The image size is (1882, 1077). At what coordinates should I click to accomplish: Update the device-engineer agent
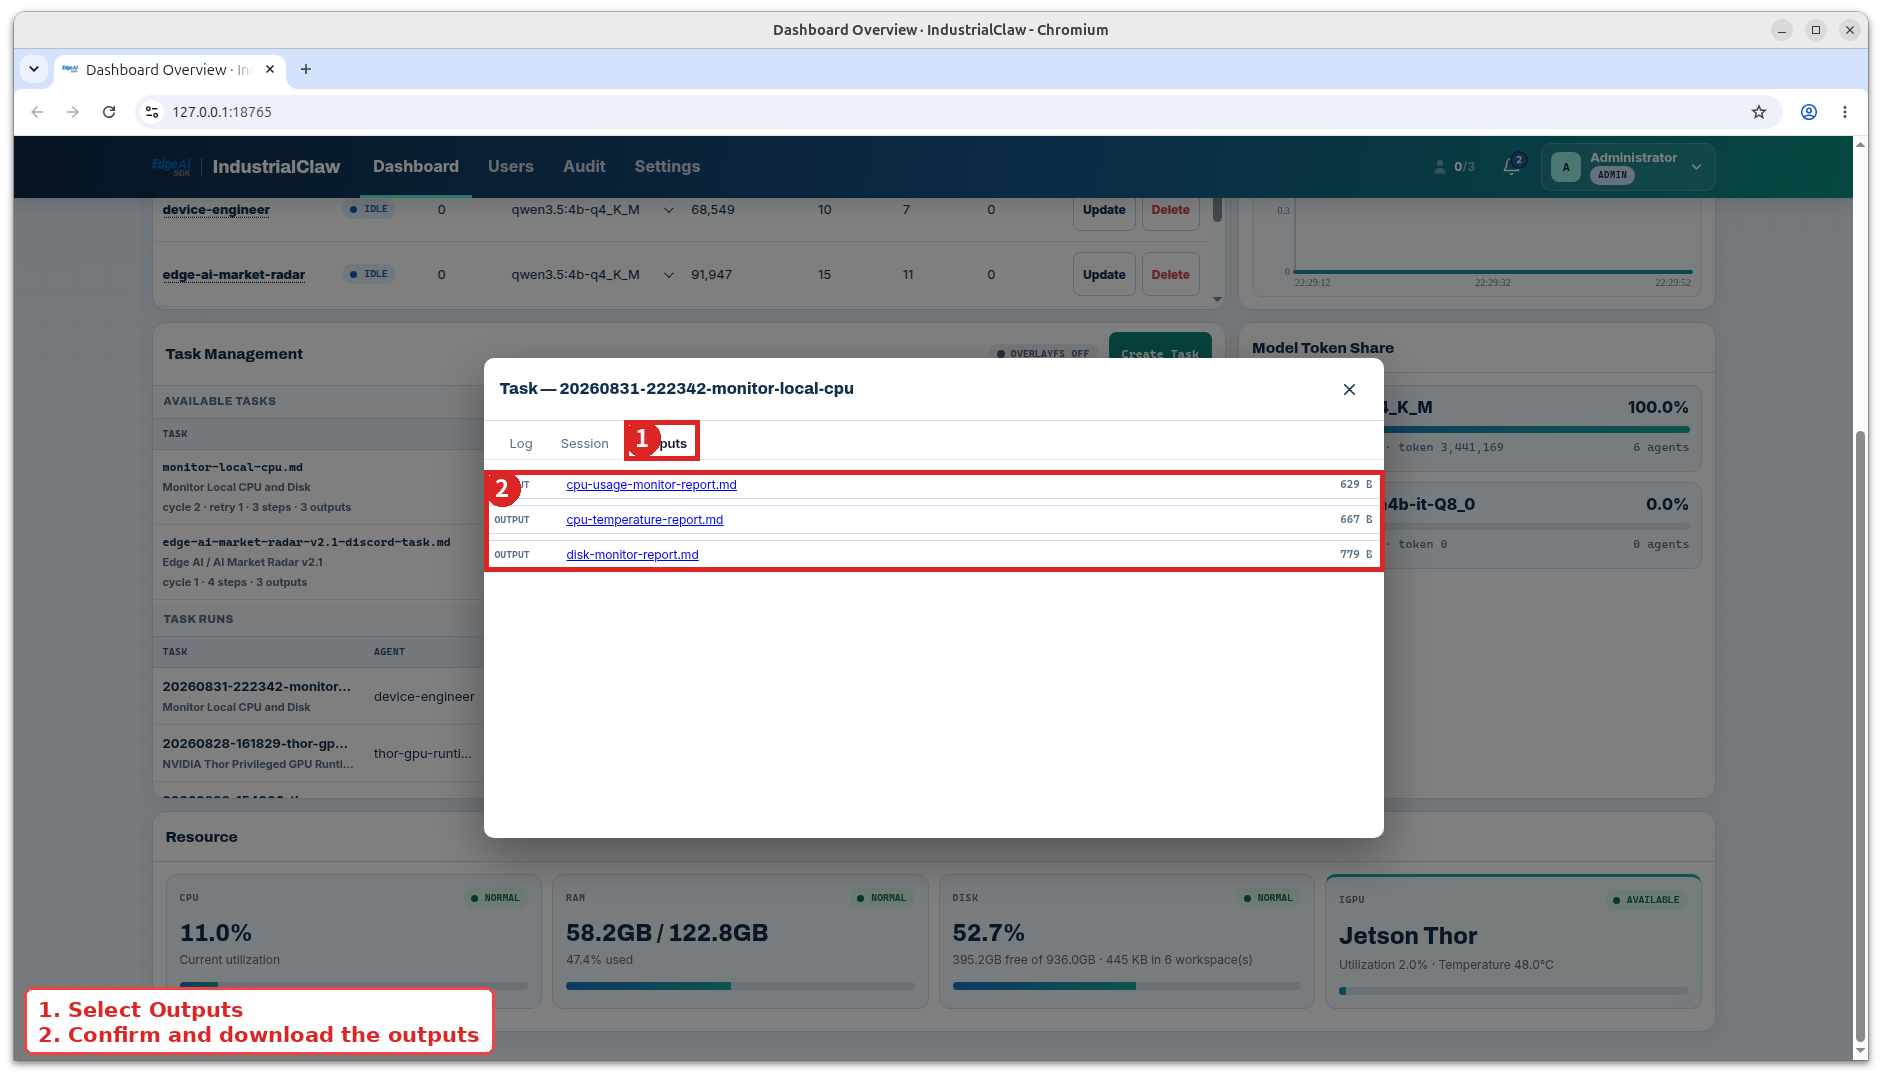coord(1104,211)
